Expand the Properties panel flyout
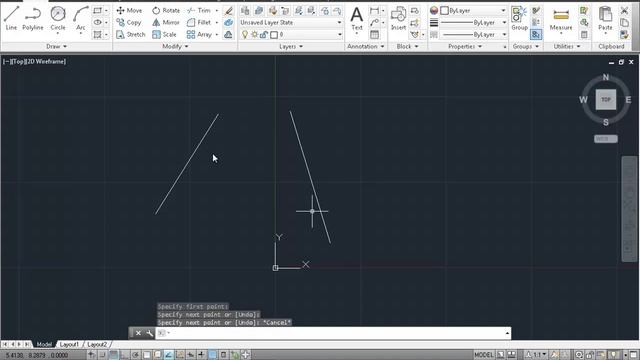640x360 pixels. pos(465,47)
